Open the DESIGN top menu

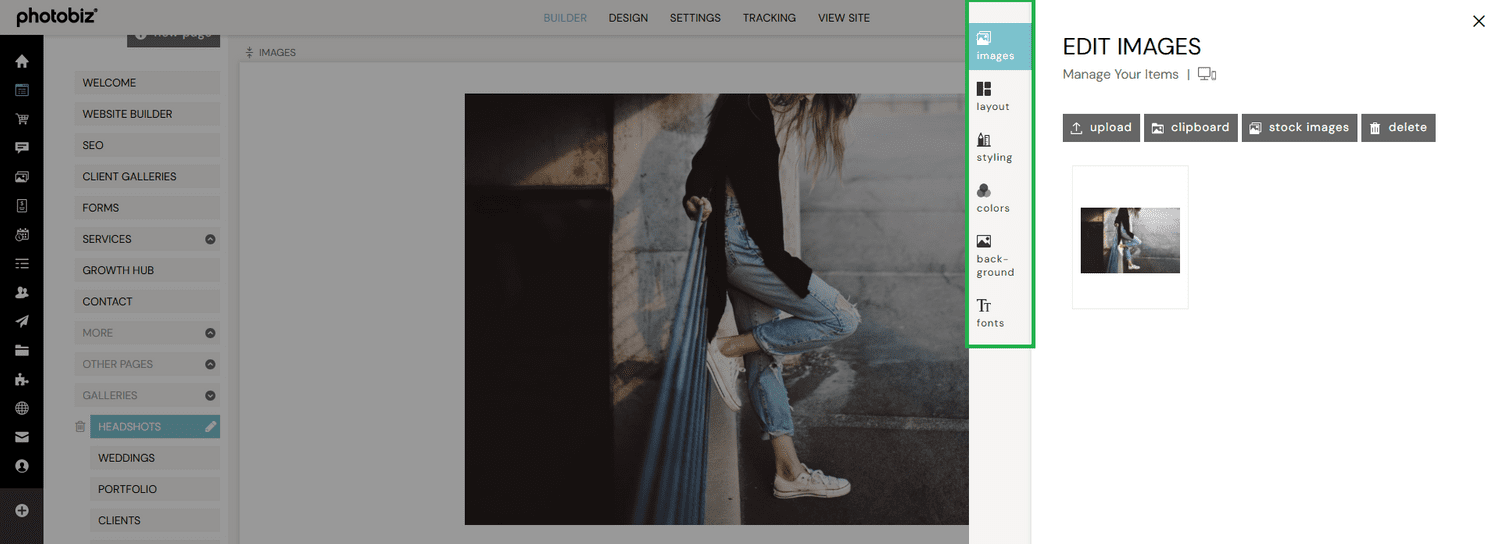628,18
